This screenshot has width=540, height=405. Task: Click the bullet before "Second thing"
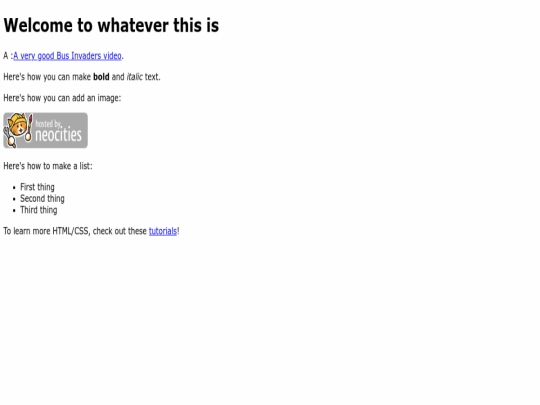14,199
